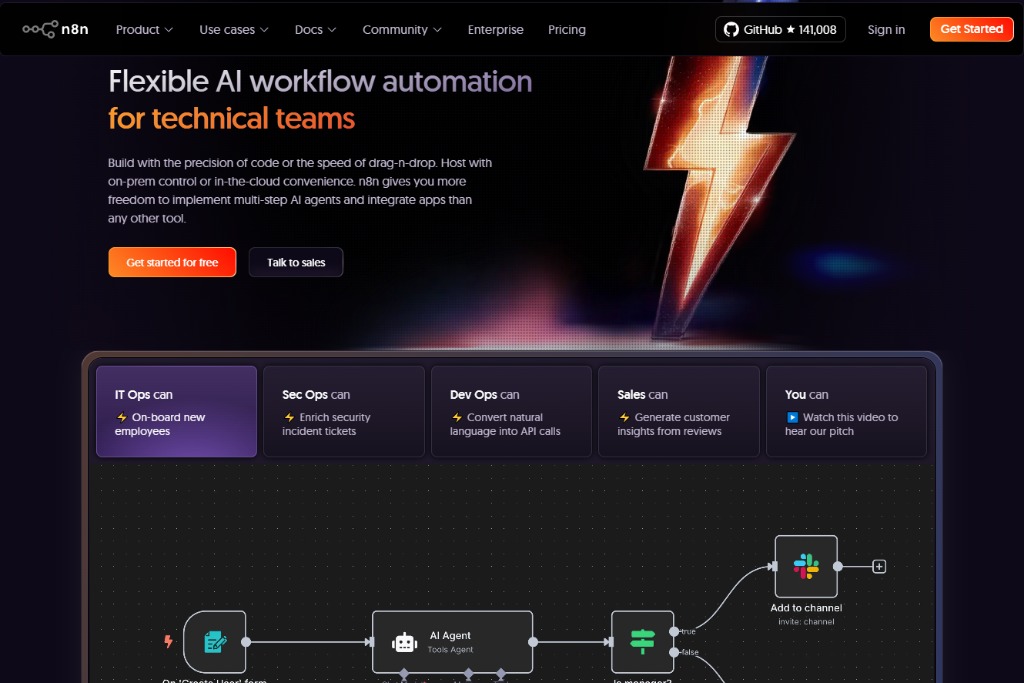
Task: Switch to the Sec Ops can tab
Action: point(343,411)
